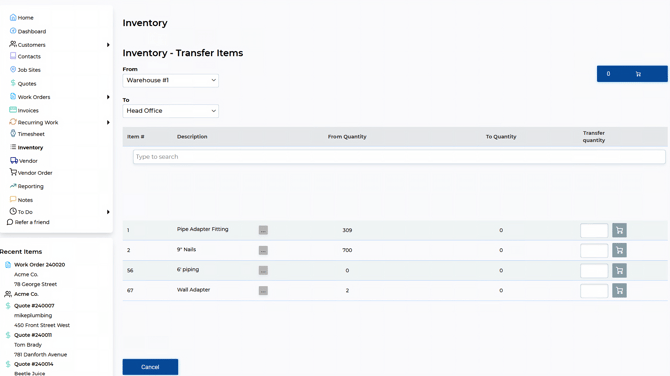Screen dimensions: 670x376
Task: Open the cart summary button showing 0
Action: click(x=632, y=74)
